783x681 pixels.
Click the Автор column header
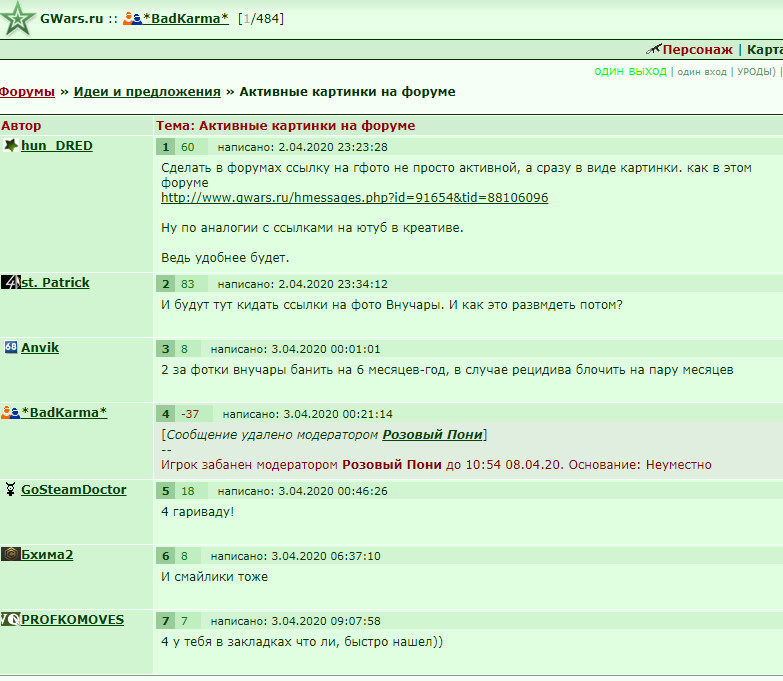[21, 126]
